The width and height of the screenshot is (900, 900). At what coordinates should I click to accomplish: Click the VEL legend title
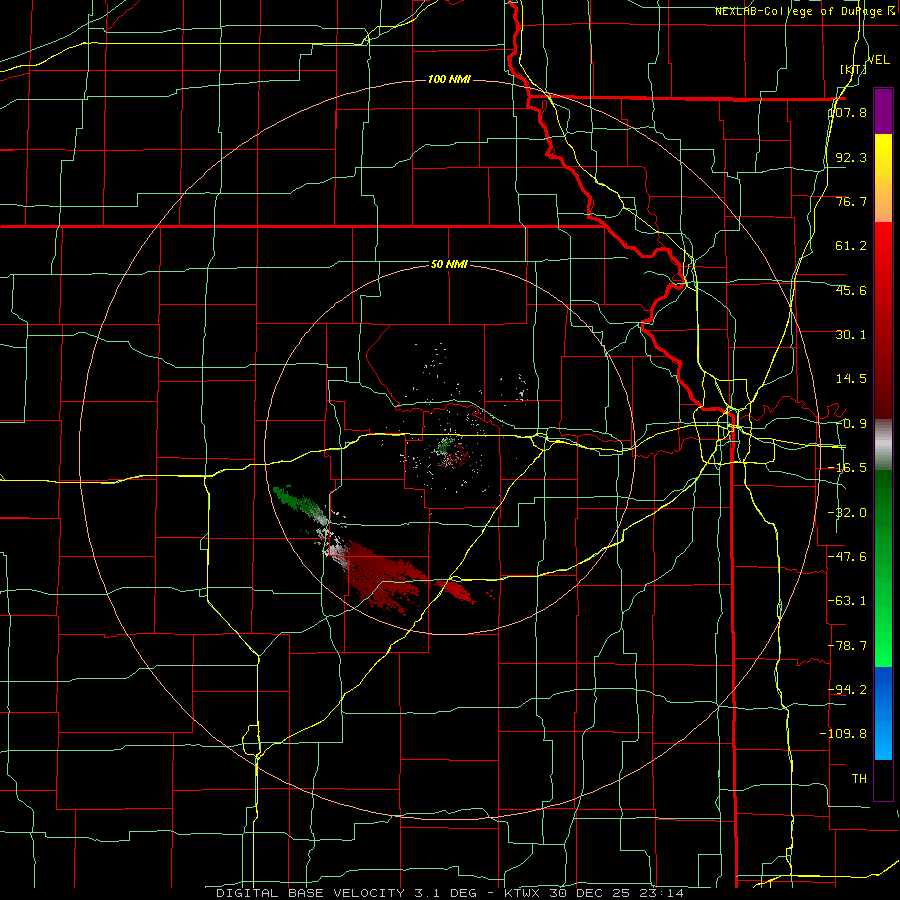878,60
